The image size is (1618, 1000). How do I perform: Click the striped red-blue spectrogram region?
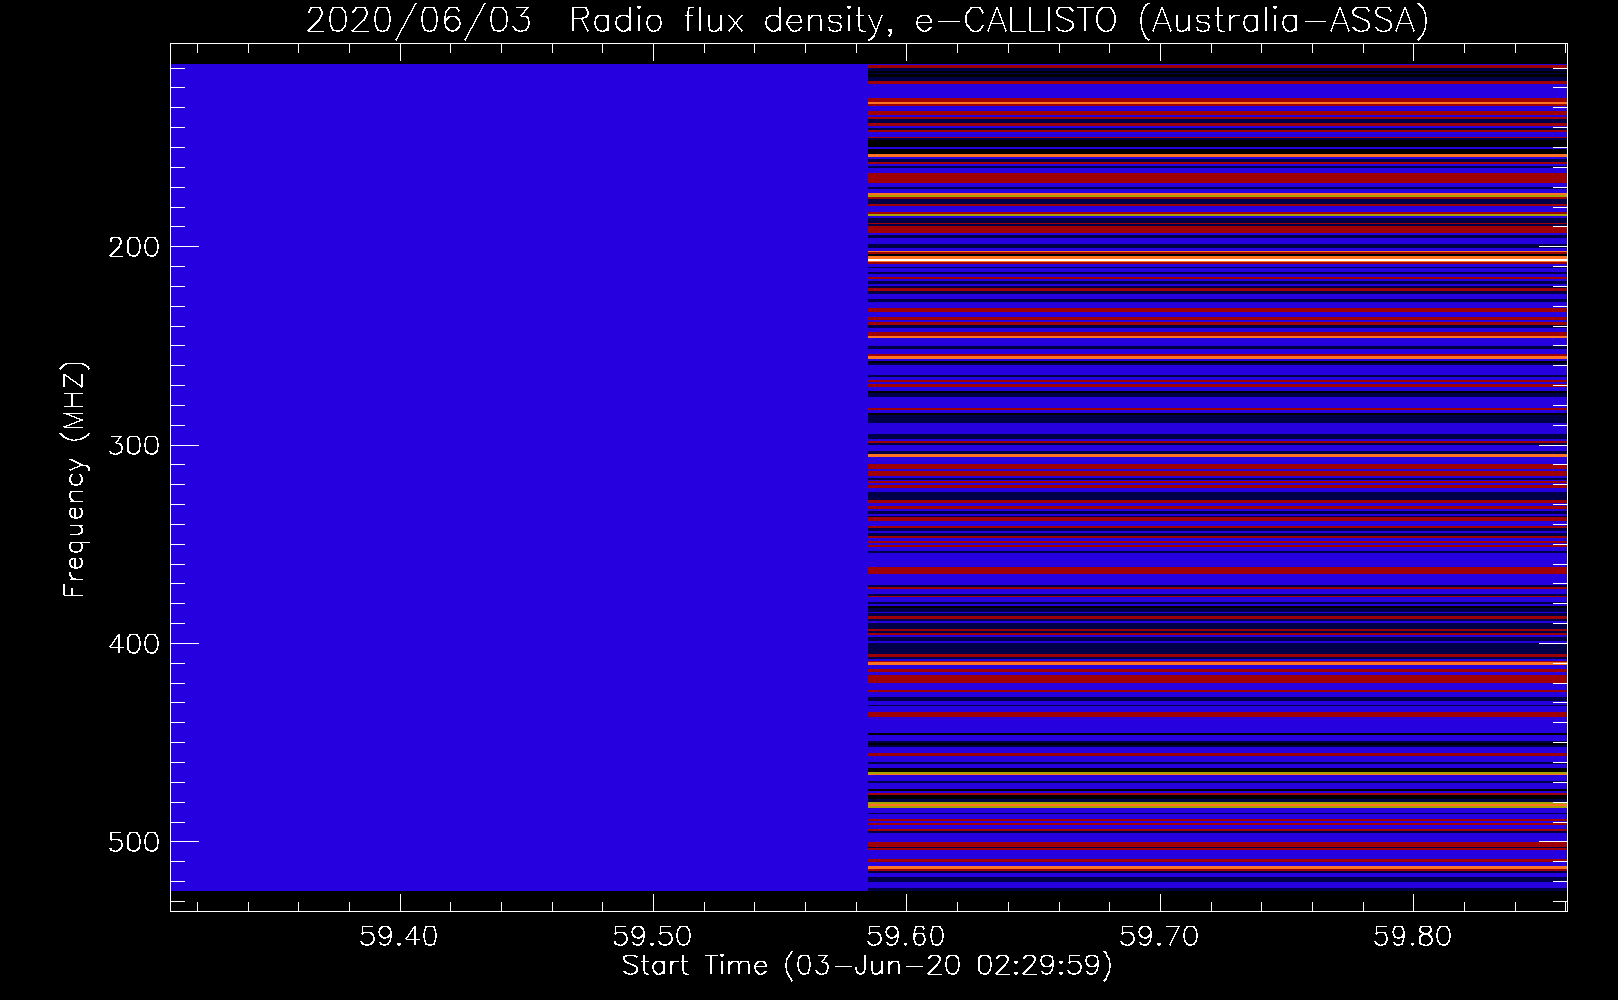pyautogui.click(x=1217, y=477)
